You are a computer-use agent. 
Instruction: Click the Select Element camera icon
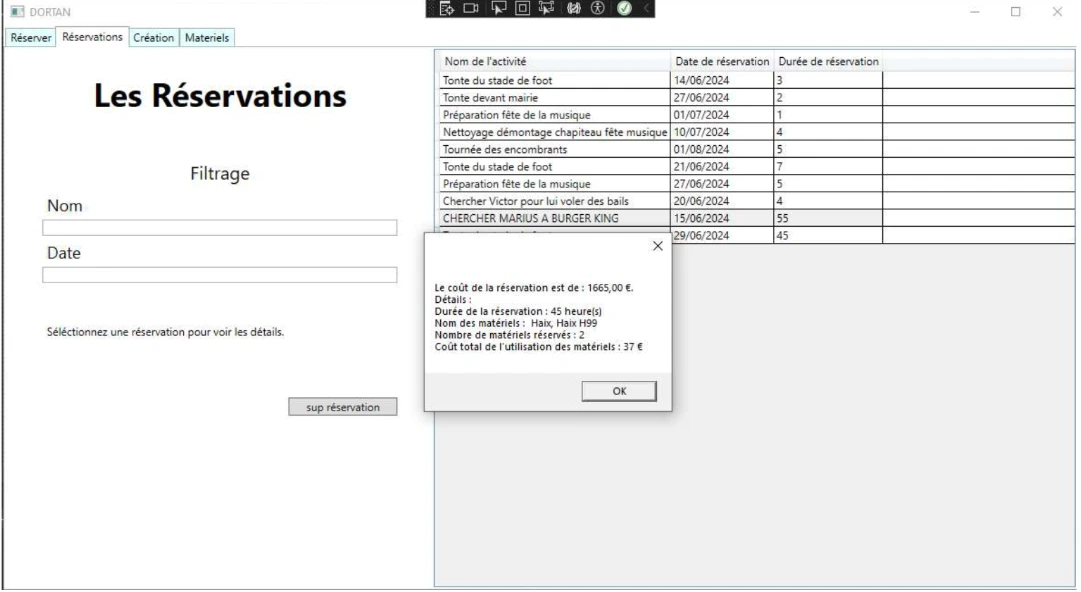coord(471,8)
